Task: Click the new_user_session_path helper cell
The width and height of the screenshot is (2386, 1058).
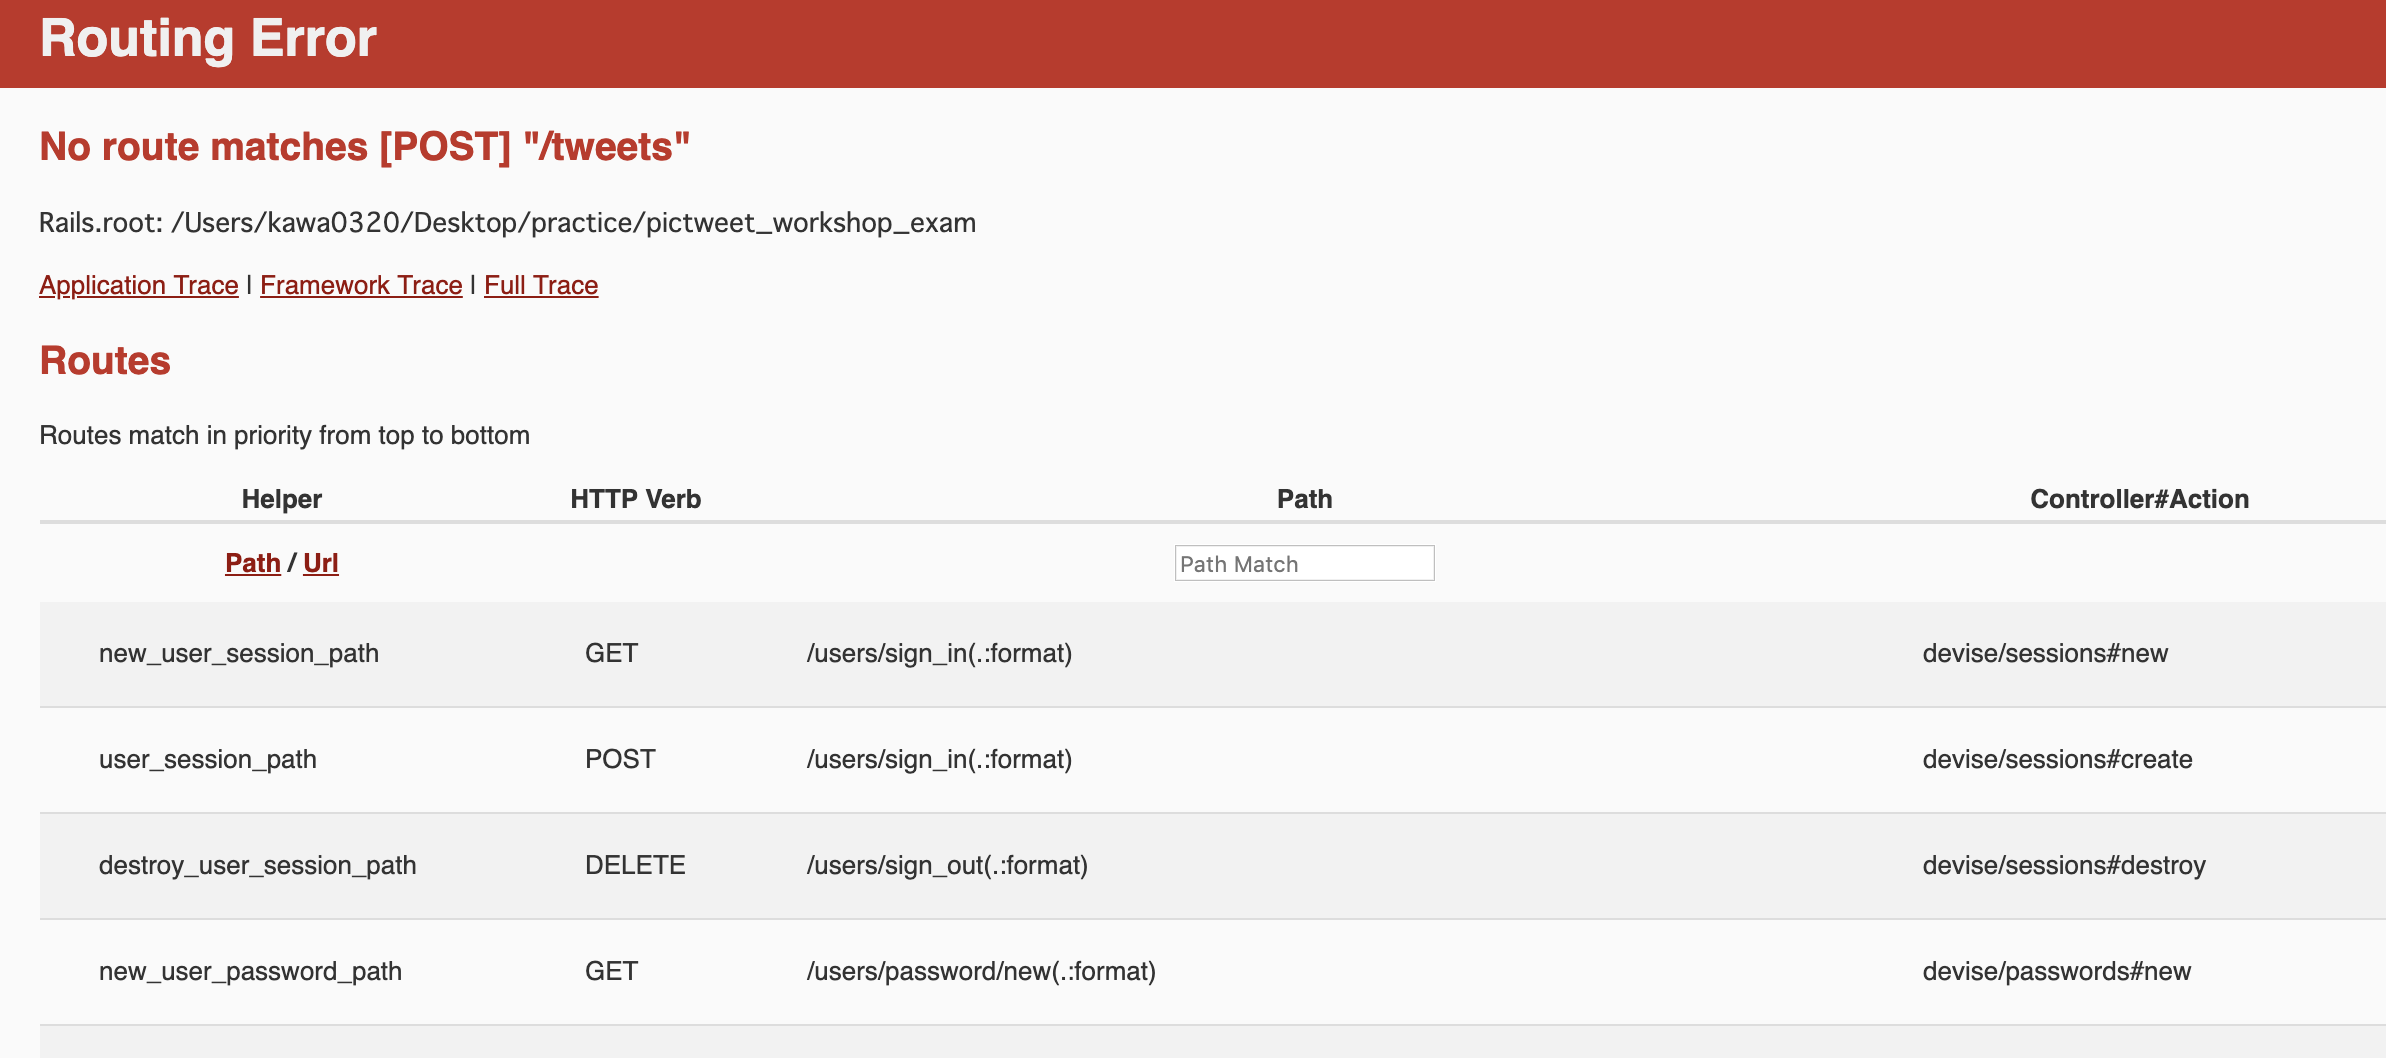Action: (x=238, y=653)
